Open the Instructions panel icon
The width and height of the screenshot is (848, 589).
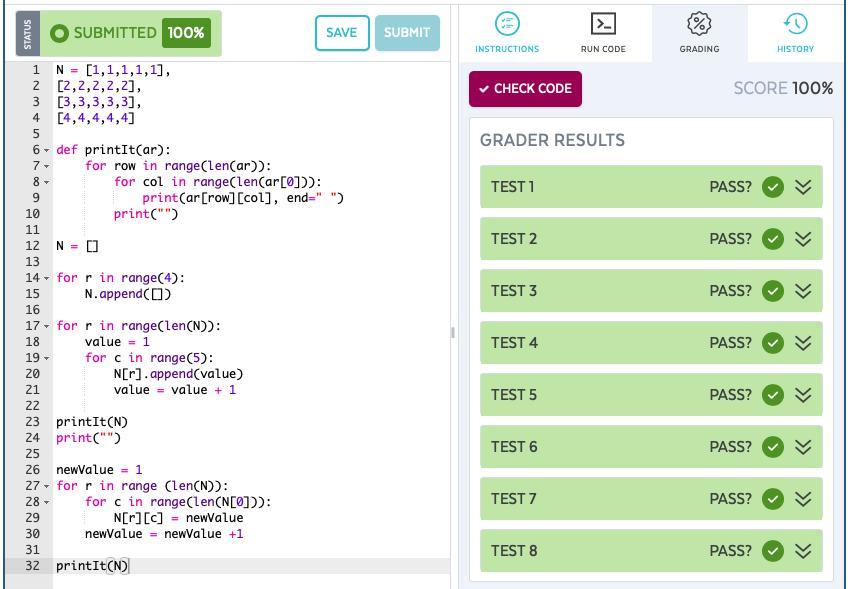click(x=507, y=23)
